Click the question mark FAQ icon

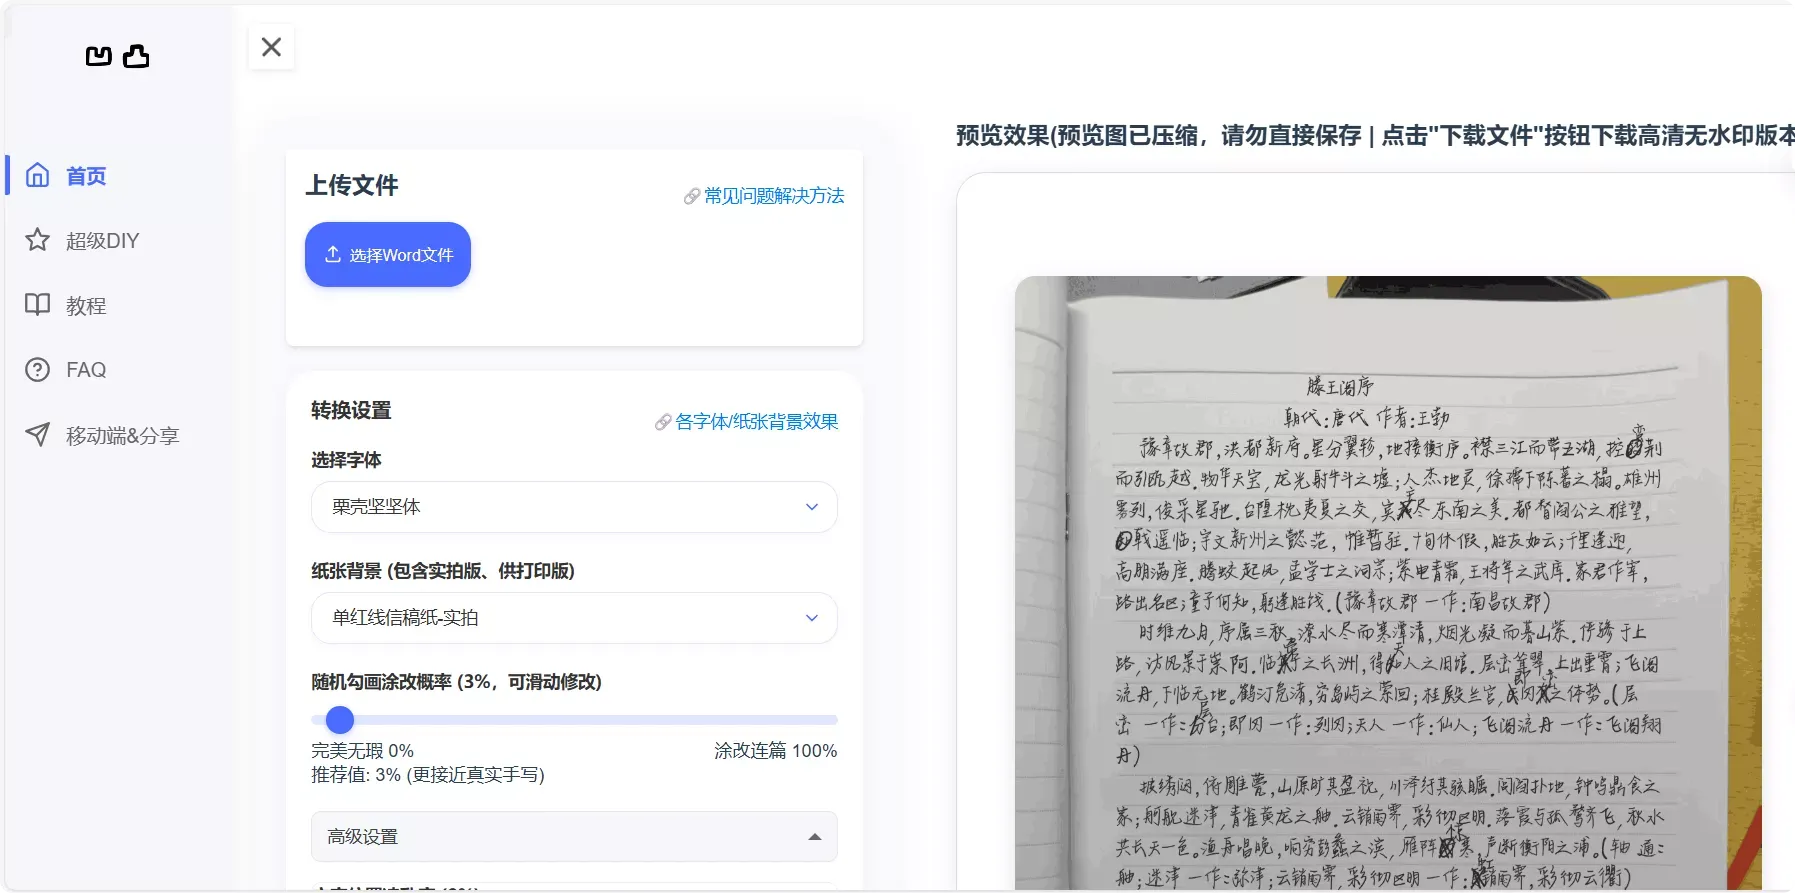pyautogui.click(x=37, y=370)
